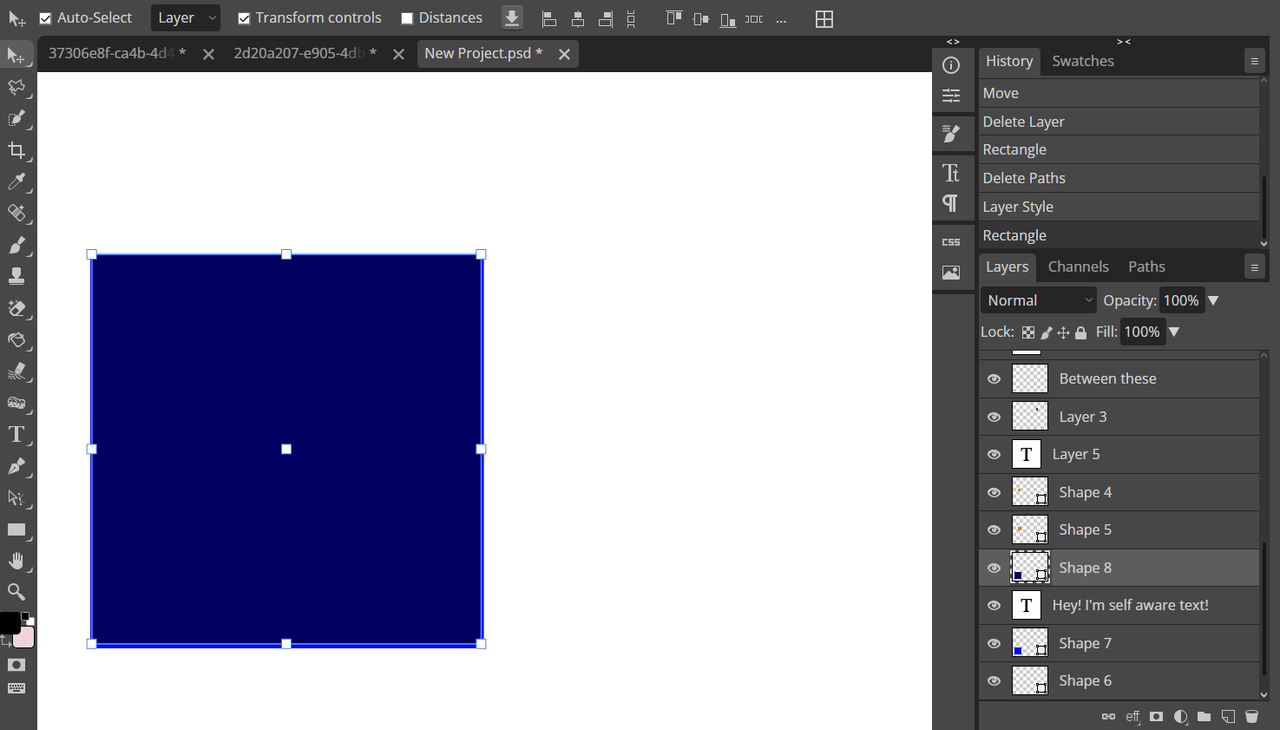
Task: Select the Lasso selection tool
Action: pyautogui.click(x=16, y=88)
